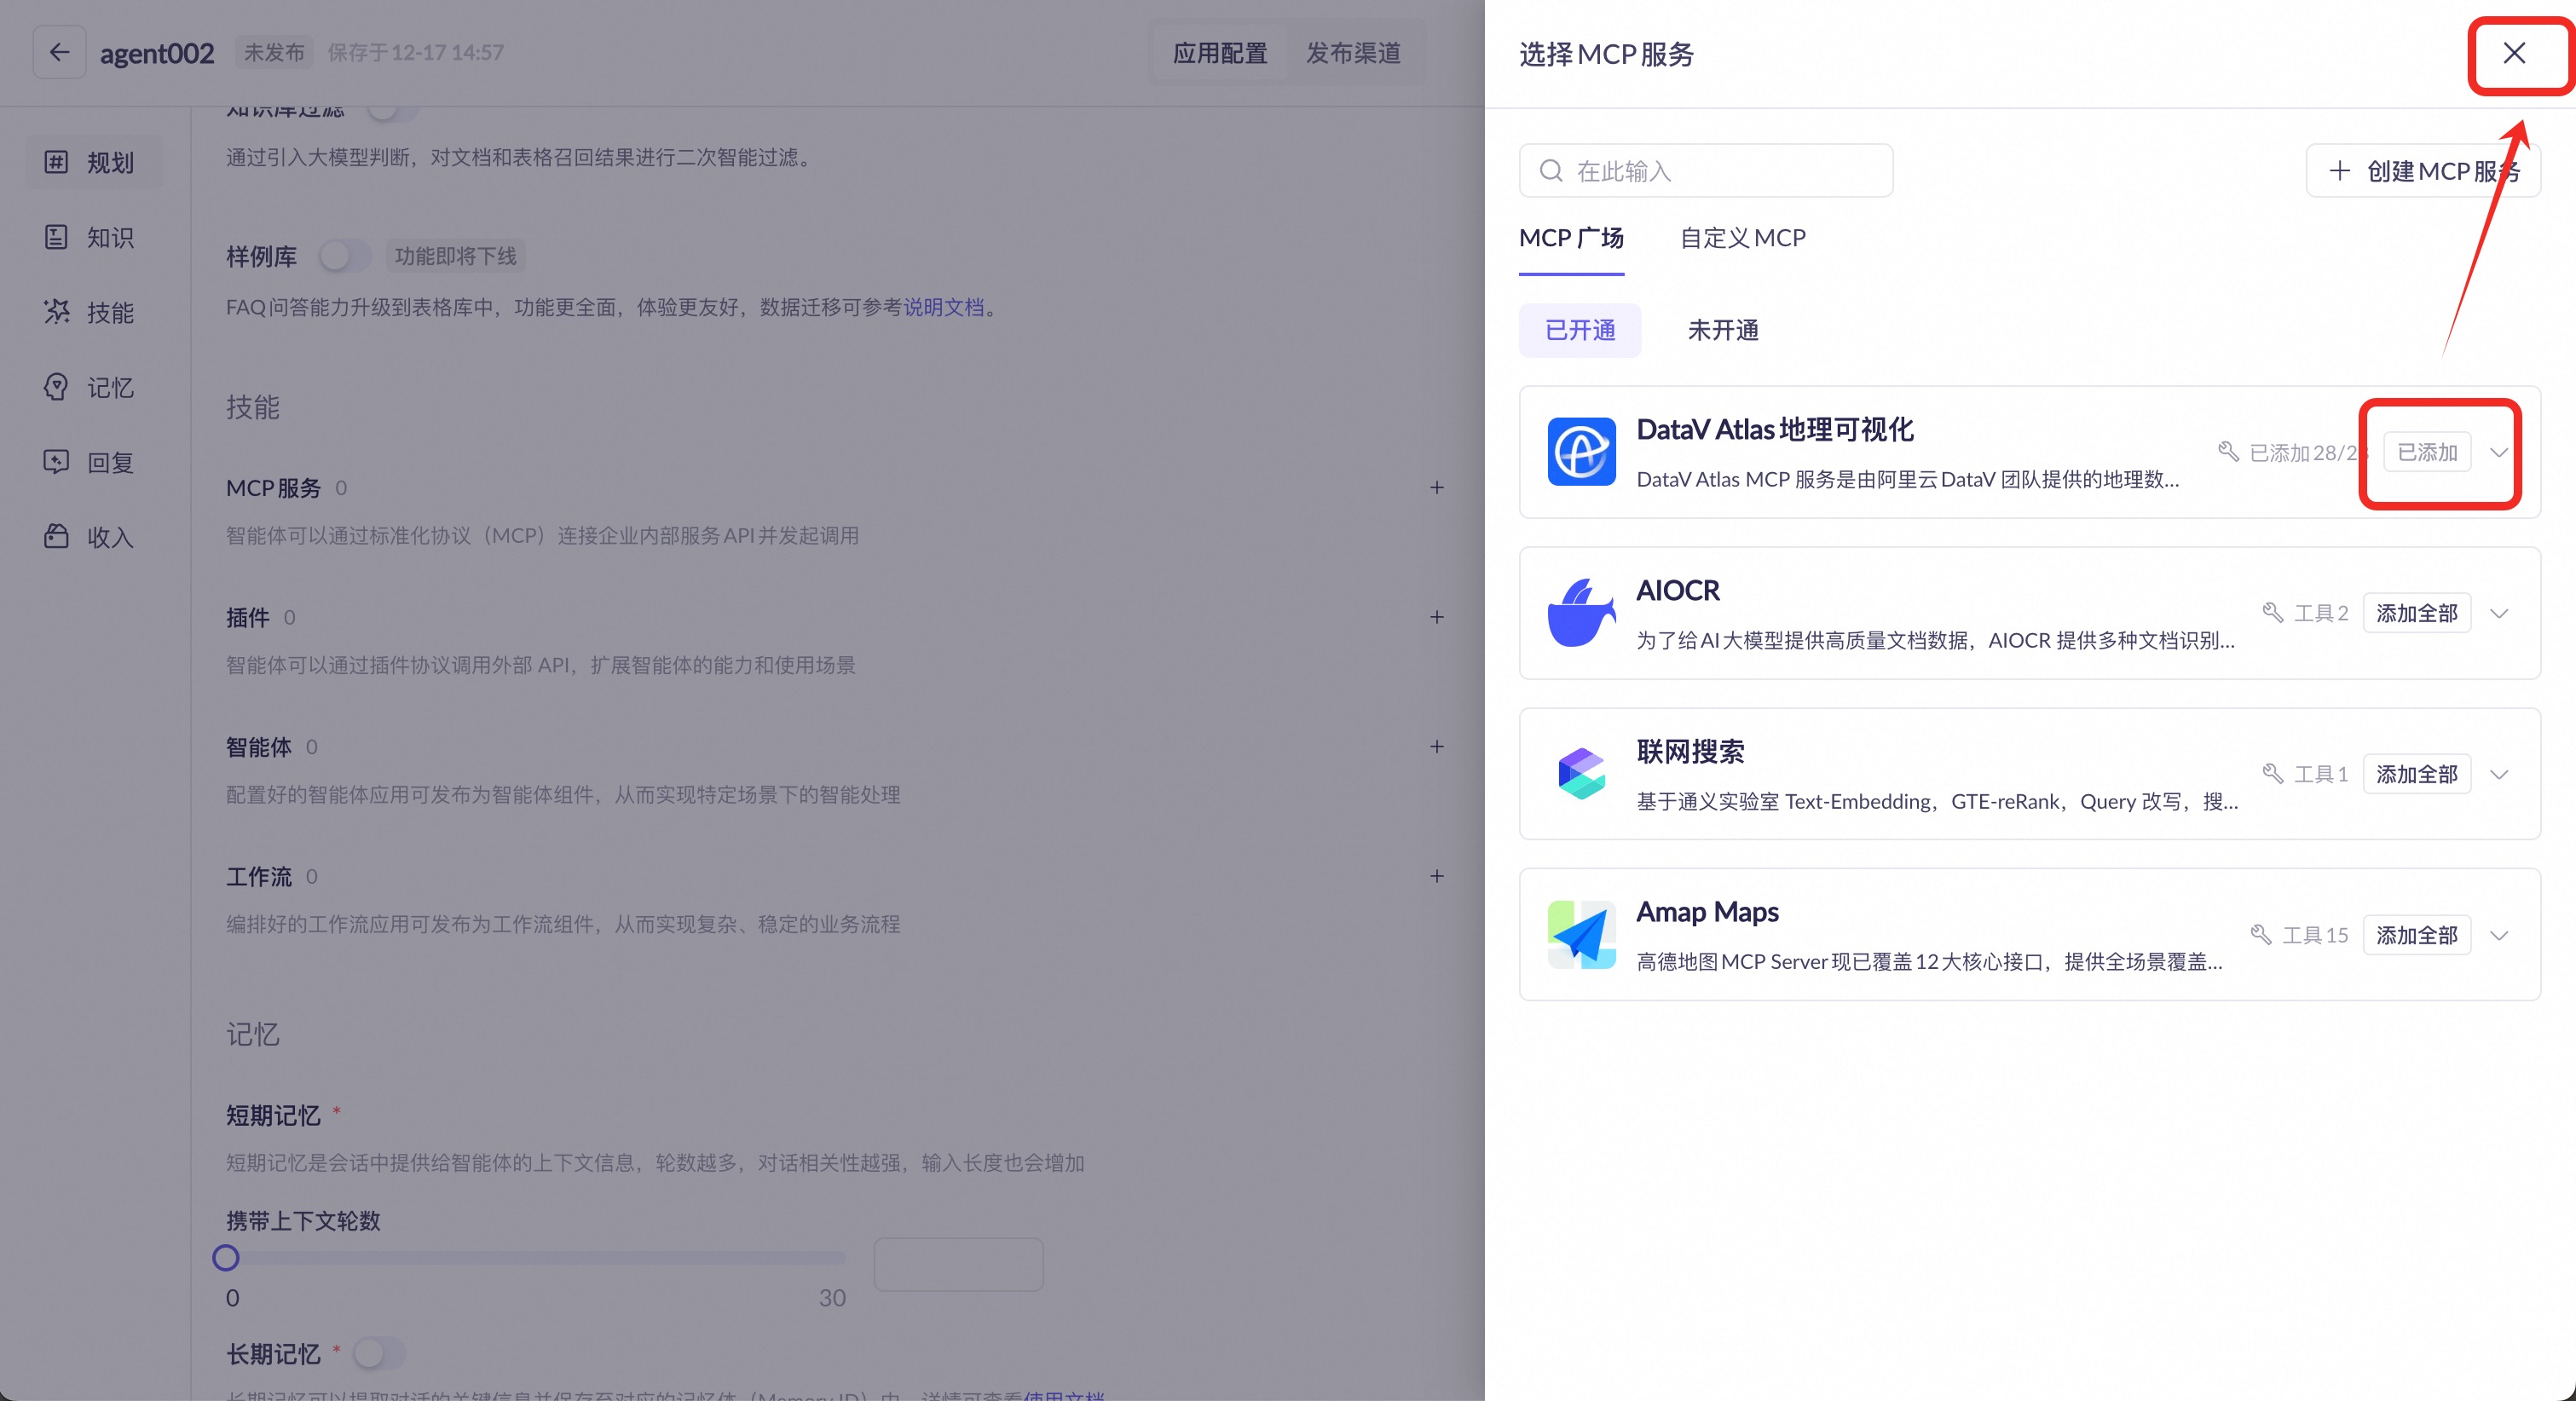Click 添加全部 for Amap Maps
Image resolution: width=2576 pixels, height=1401 pixels.
(x=2416, y=935)
